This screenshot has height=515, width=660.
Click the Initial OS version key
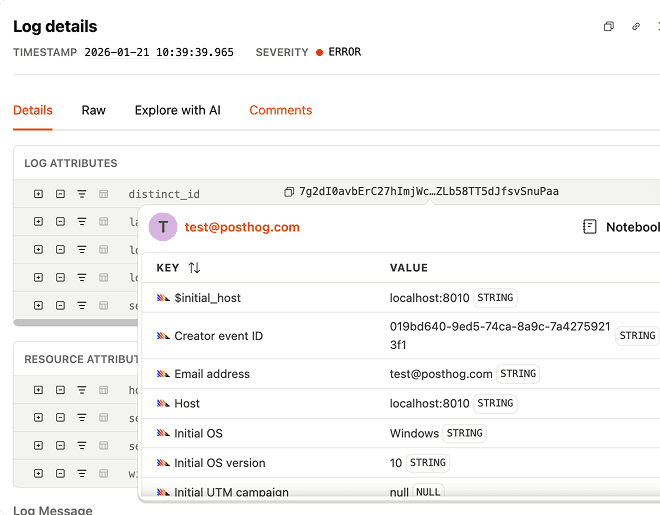click(220, 463)
